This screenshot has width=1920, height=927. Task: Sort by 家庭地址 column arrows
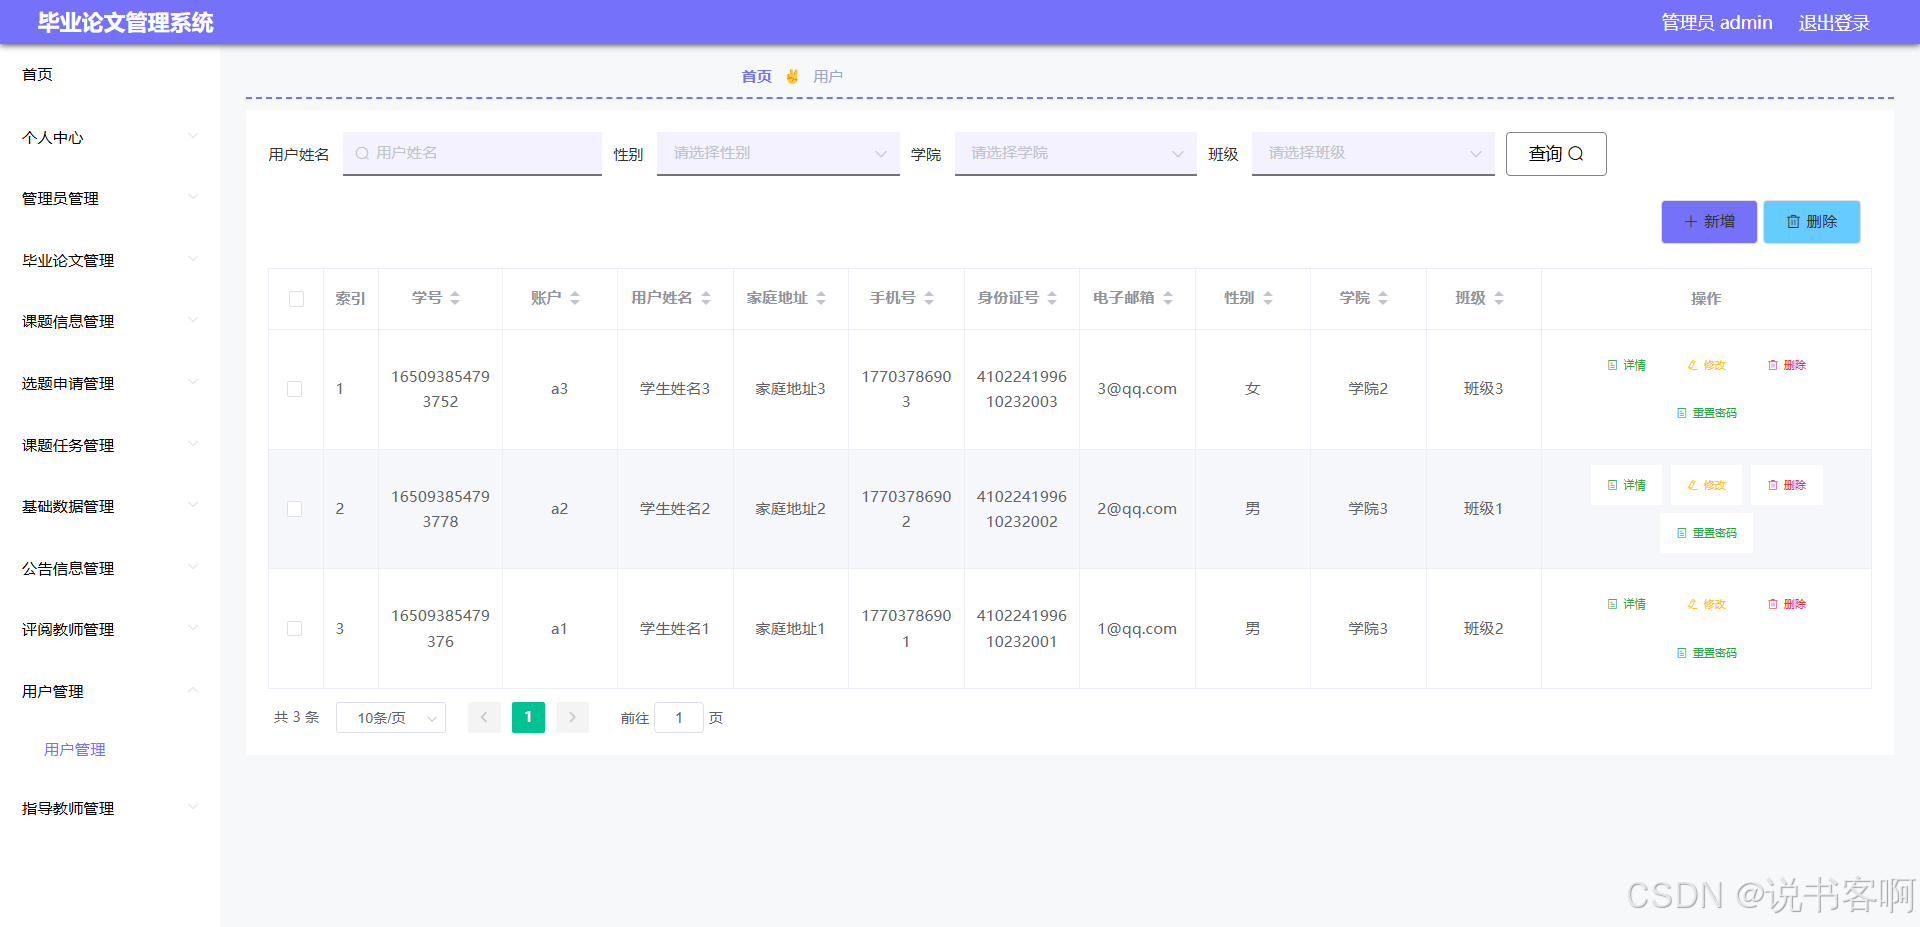click(x=821, y=298)
